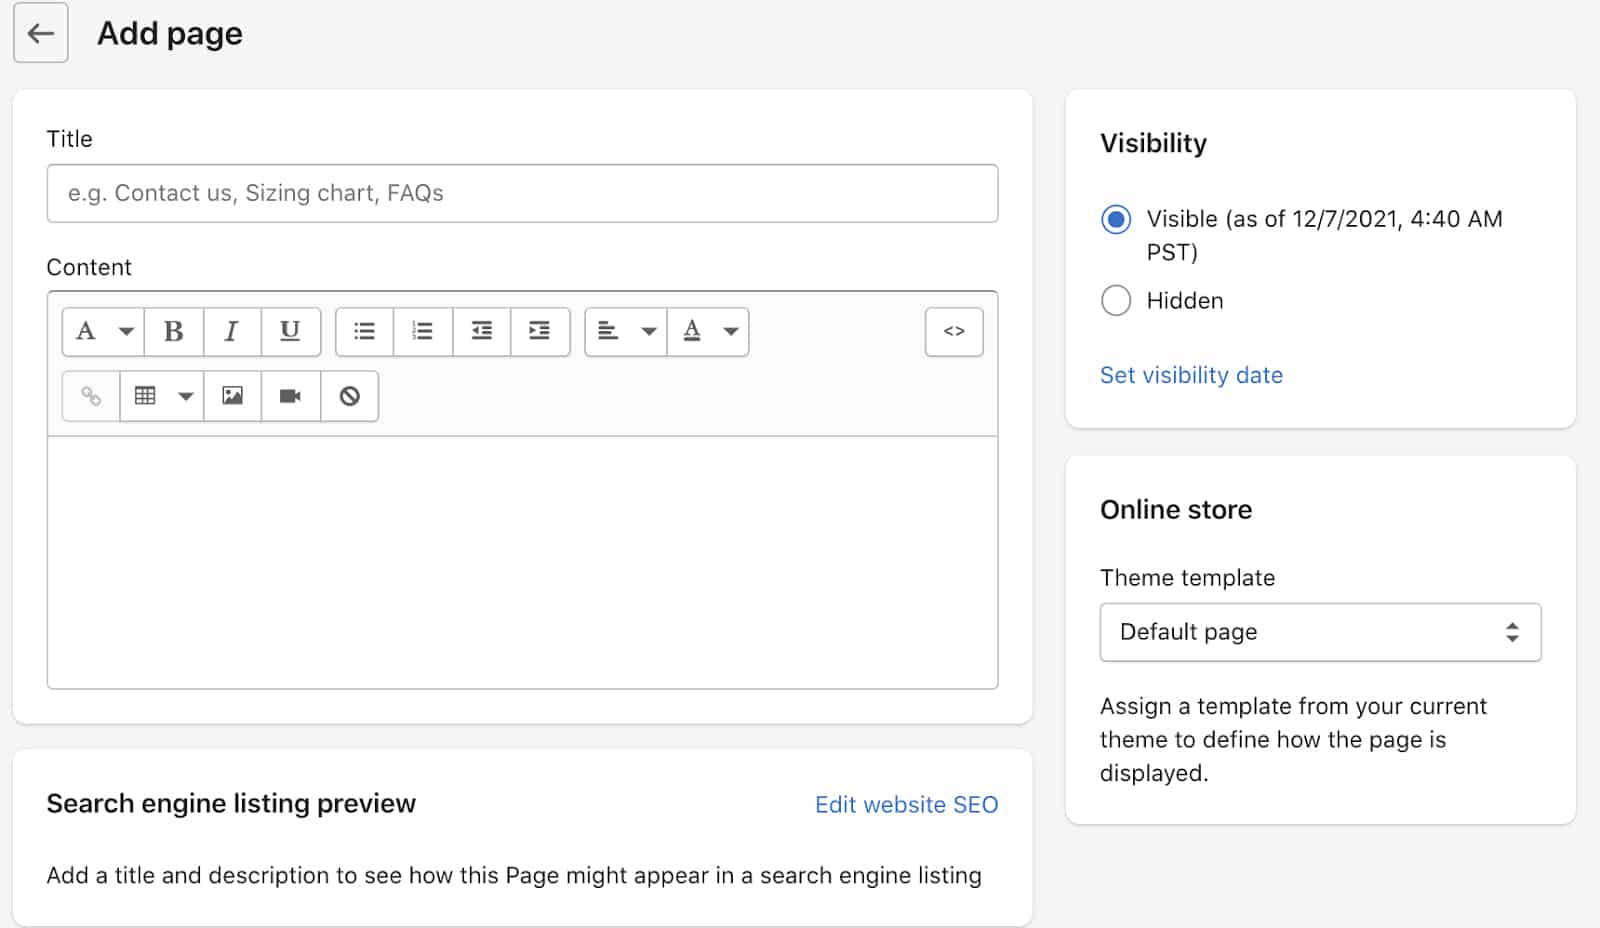The image size is (1600, 928).
Task: Click the Theme template label
Action: (x=1187, y=578)
